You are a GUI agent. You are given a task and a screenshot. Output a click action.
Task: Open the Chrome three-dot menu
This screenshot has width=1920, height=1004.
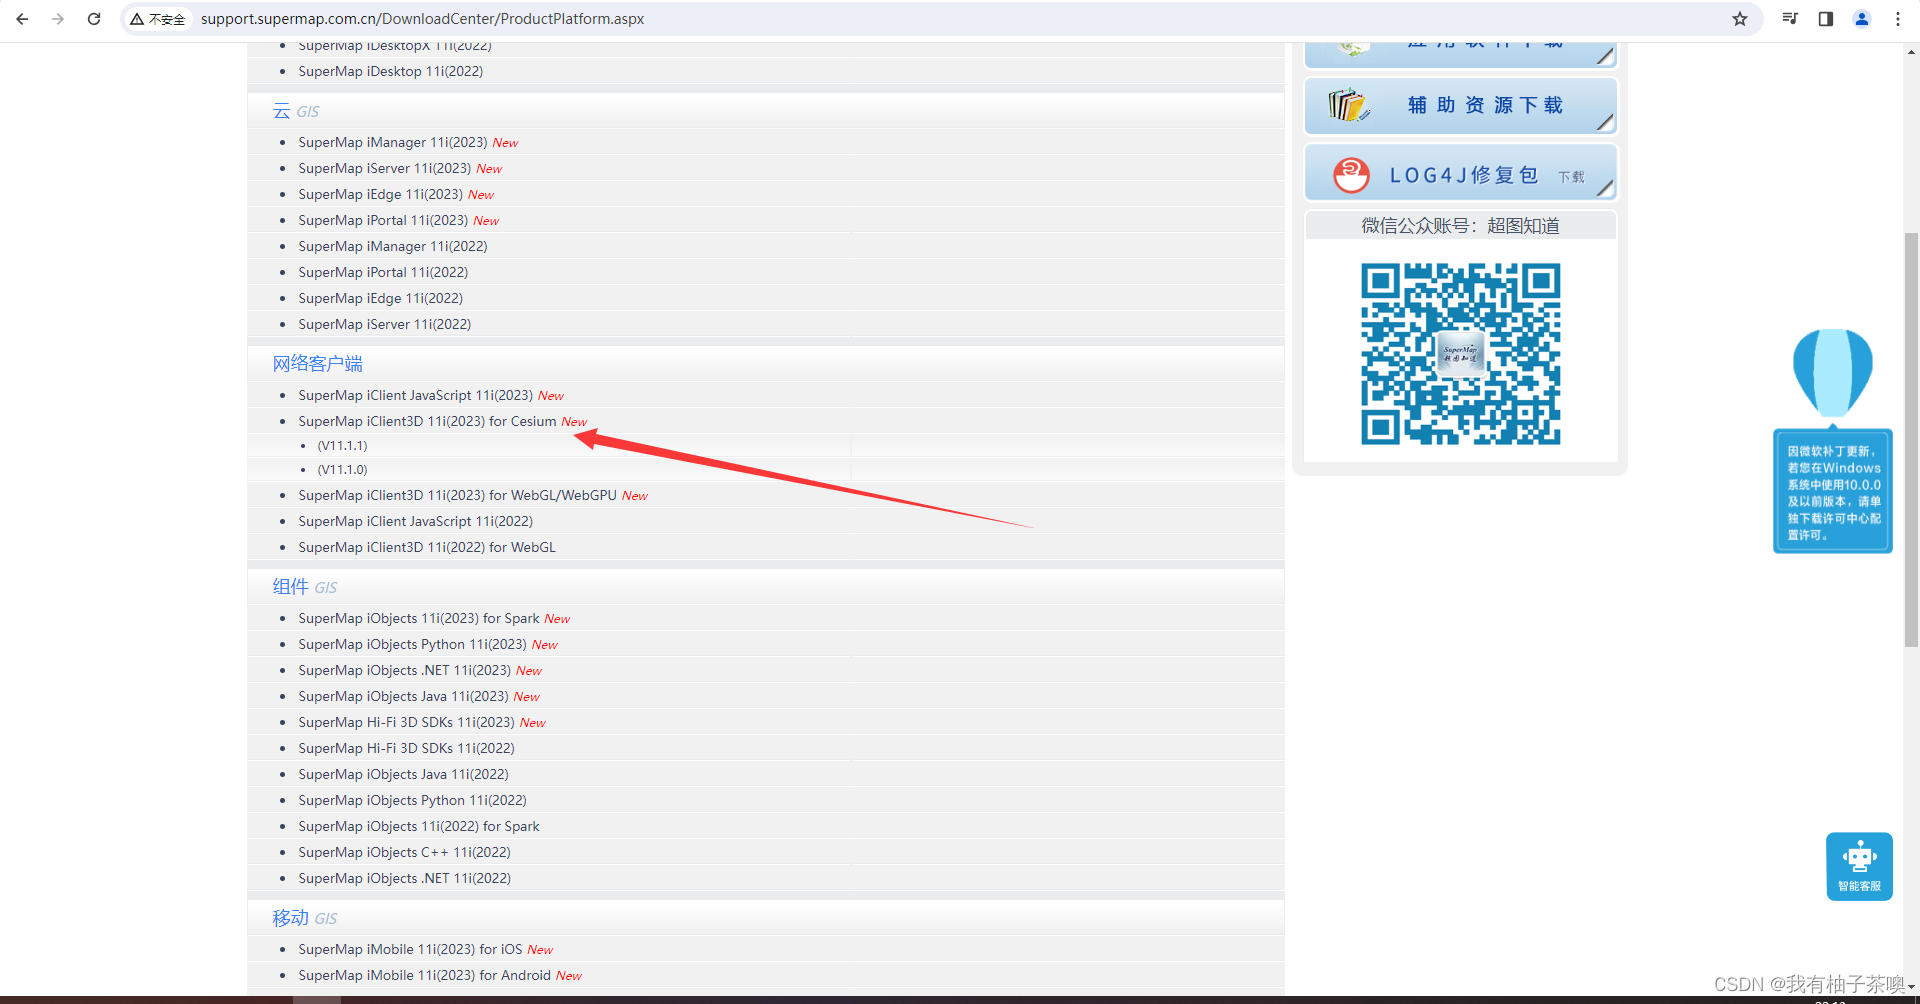[1898, 19]
